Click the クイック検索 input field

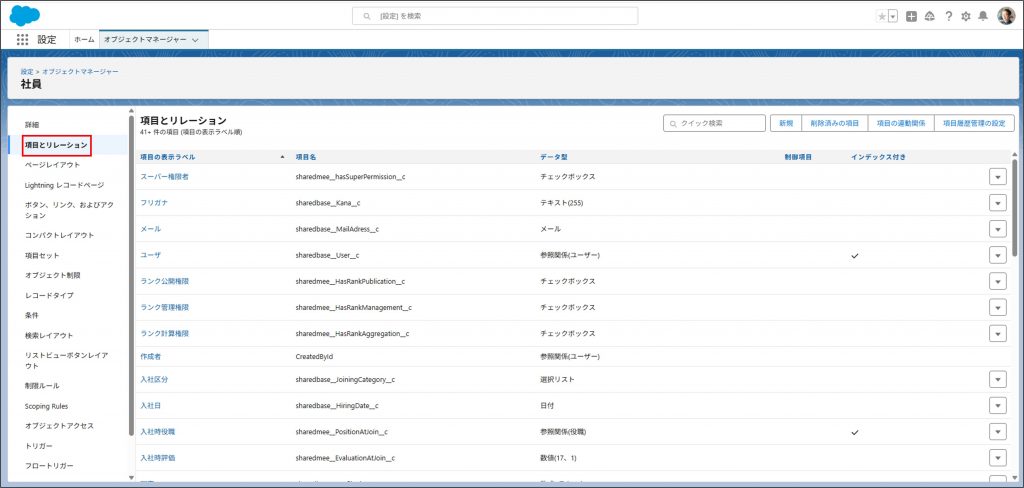(x=712, y=123)
